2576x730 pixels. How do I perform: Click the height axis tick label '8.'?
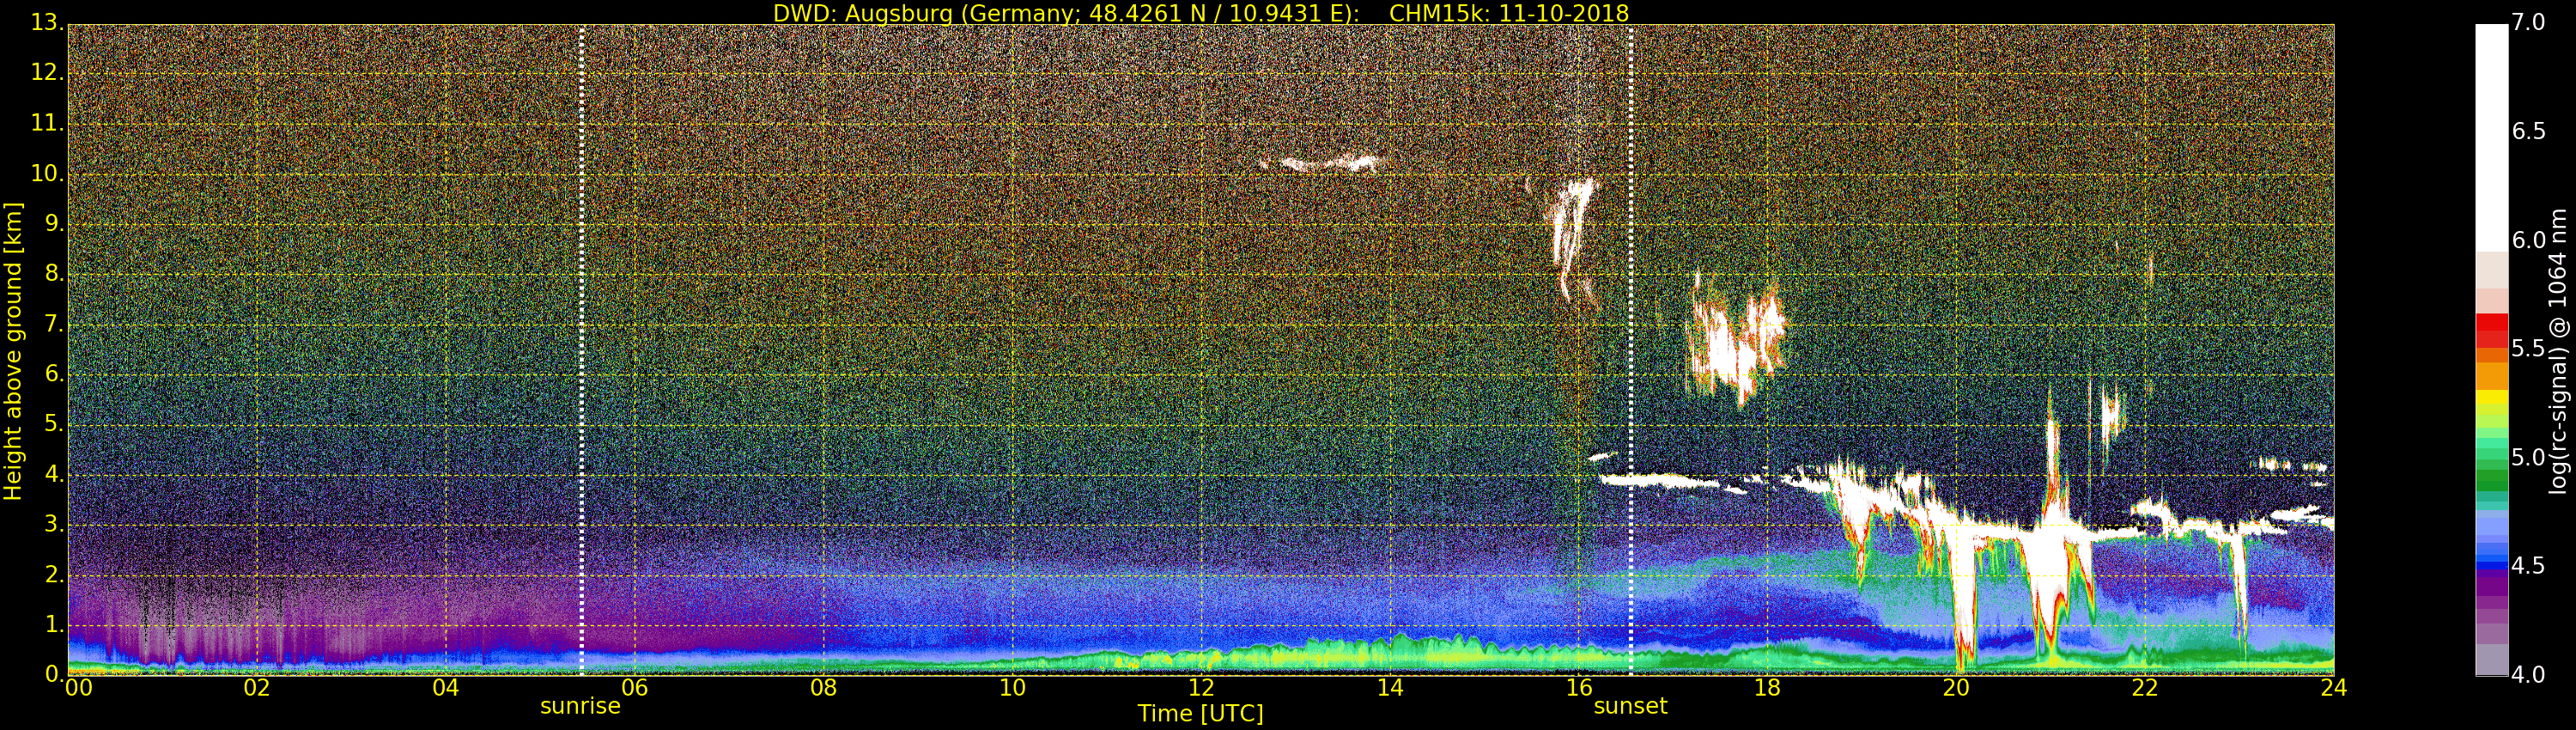point(54,274)
